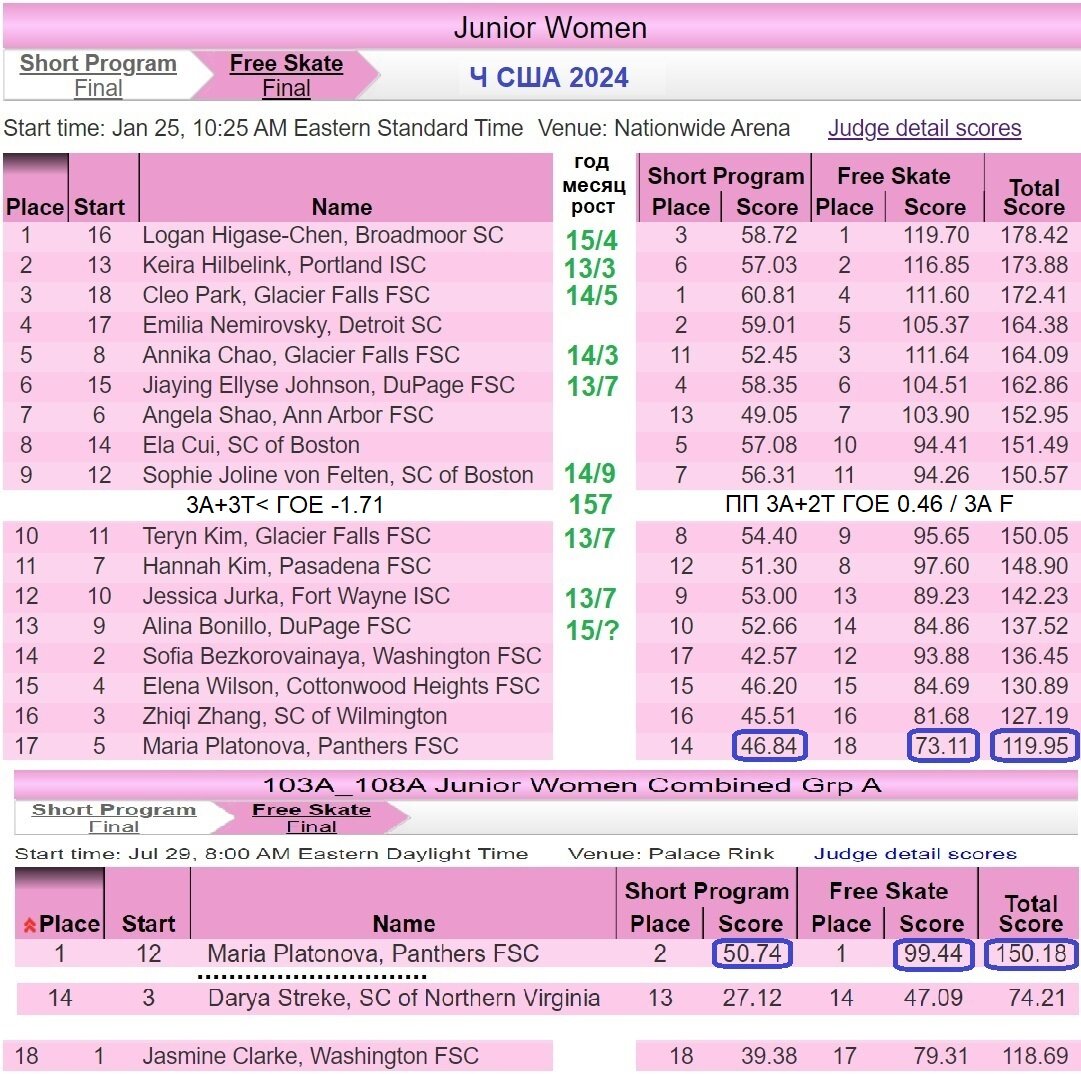Select Jasmine Clarke, Washington FSC
Image resolution: width=1081 pixels, height=1074 pixels.
310,1056
